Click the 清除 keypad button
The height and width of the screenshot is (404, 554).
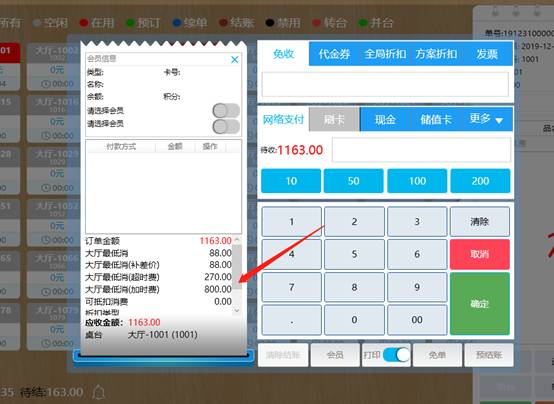coord(479,222)
